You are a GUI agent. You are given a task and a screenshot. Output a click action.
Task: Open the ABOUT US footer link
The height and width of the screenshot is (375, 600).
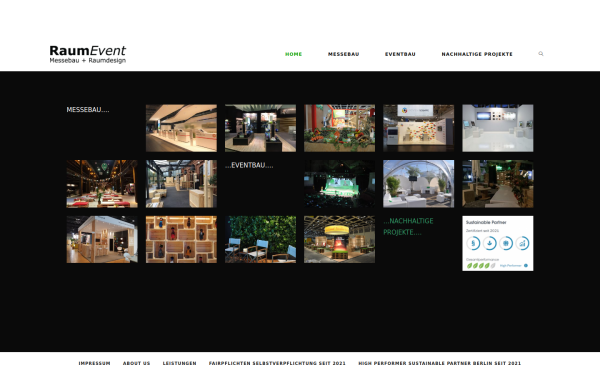[x=137, y=363]
